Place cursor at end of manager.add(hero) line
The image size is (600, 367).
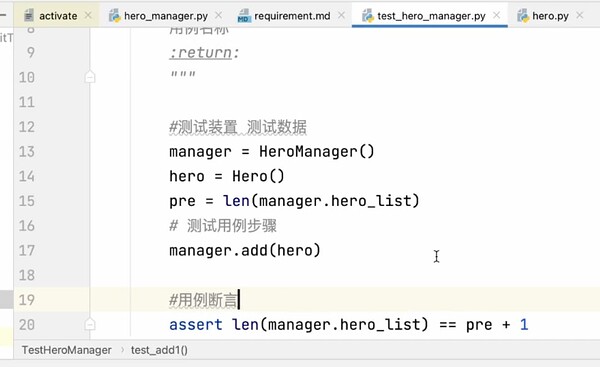point(321,251)
